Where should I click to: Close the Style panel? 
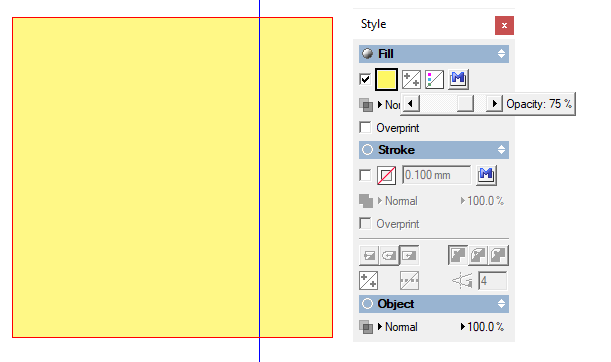504,25
